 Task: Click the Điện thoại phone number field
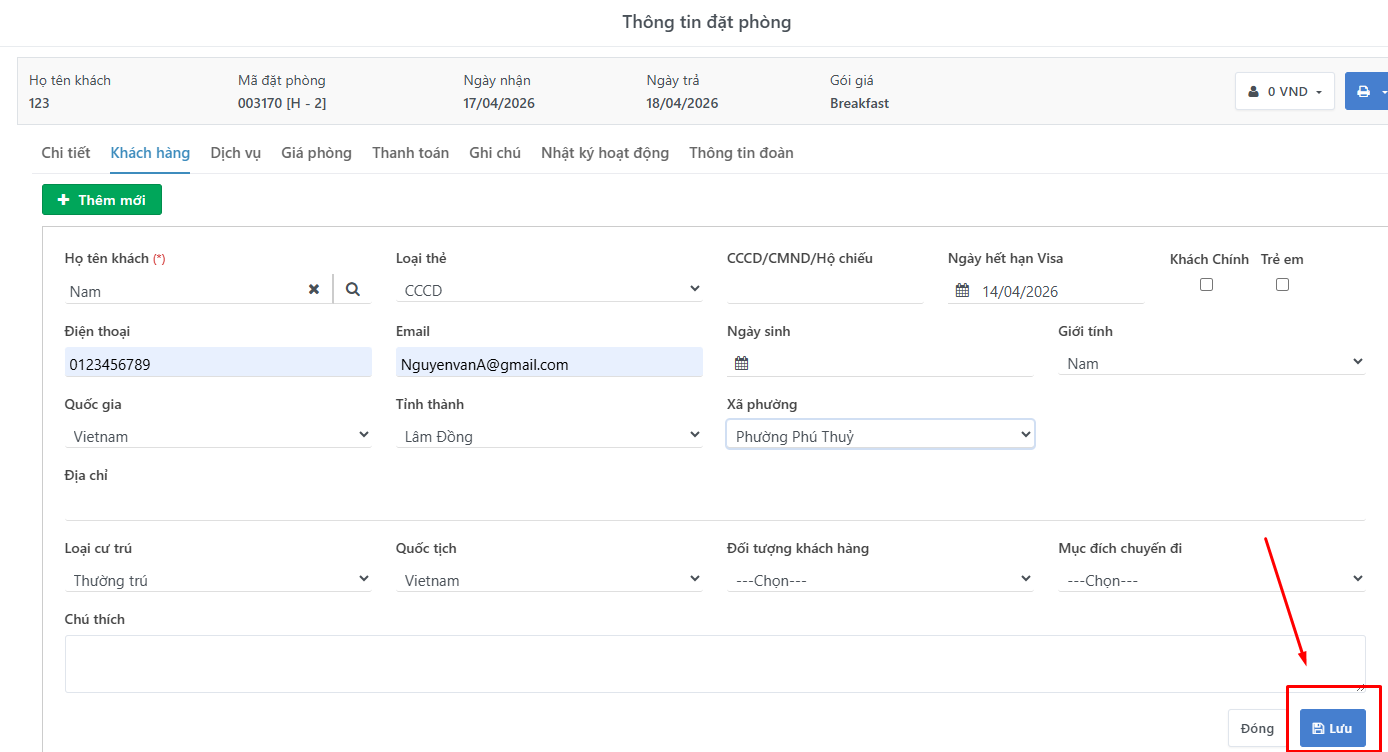point(218,364)
